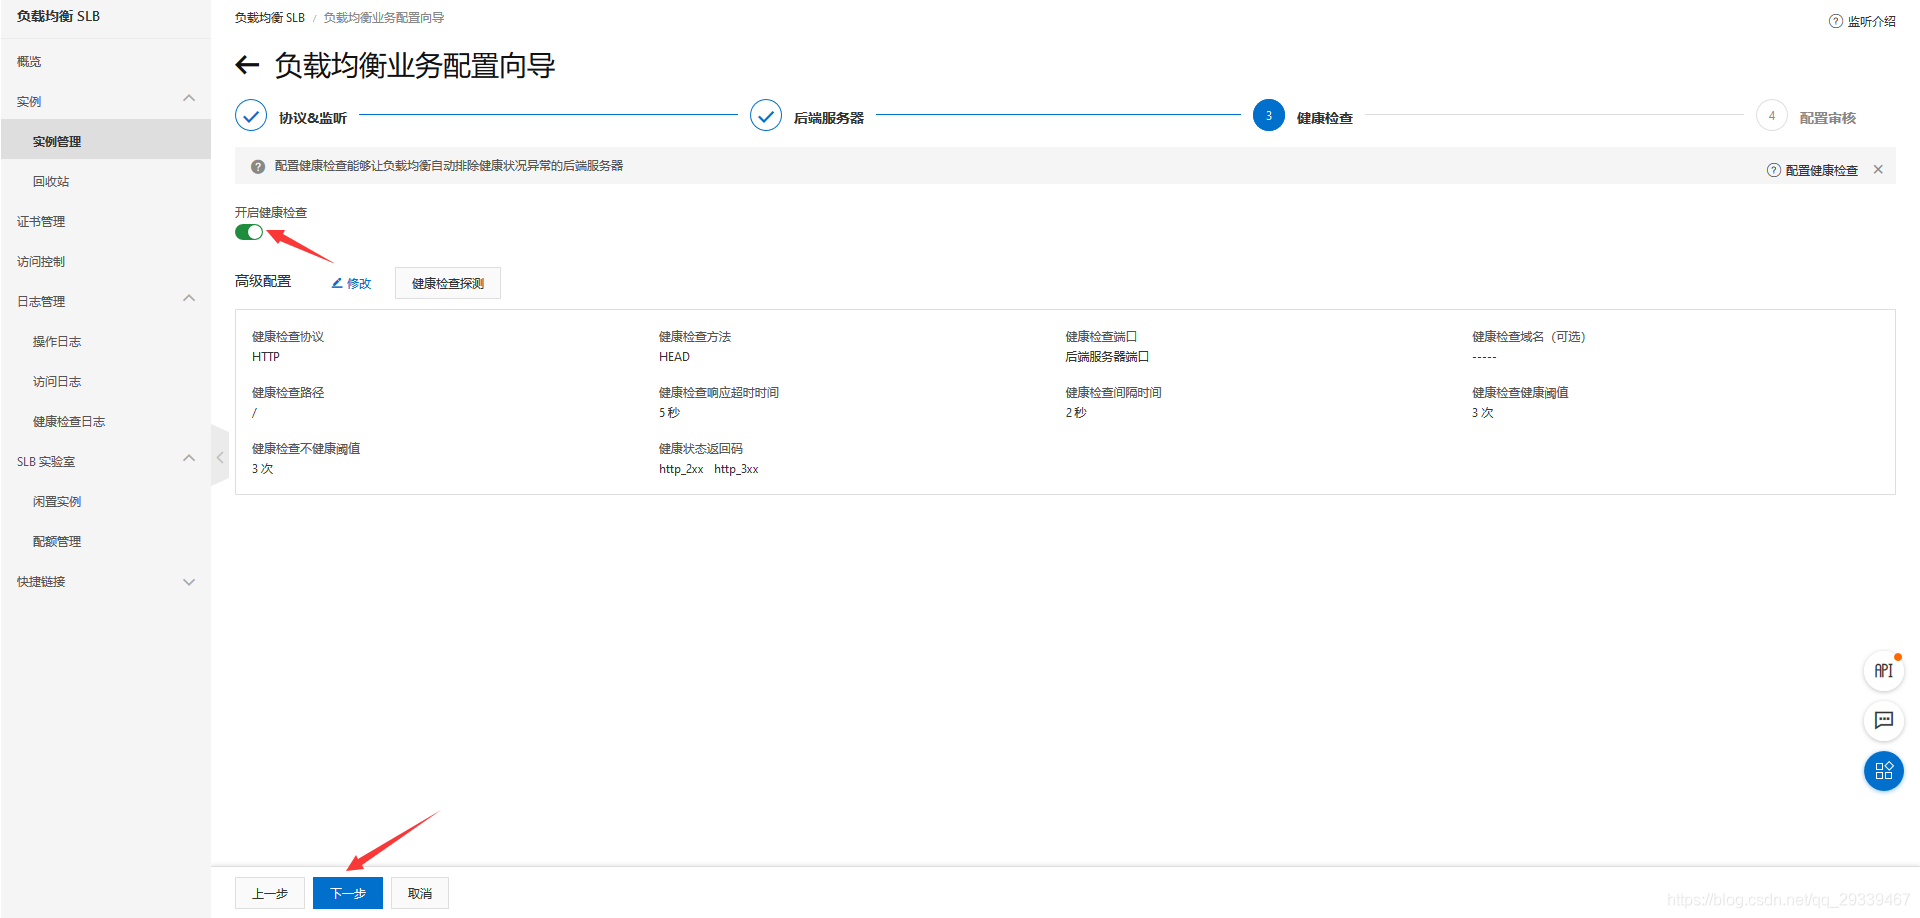
Task: Collapse the sidebar with the arrow handle
Action: coord(220,456)
